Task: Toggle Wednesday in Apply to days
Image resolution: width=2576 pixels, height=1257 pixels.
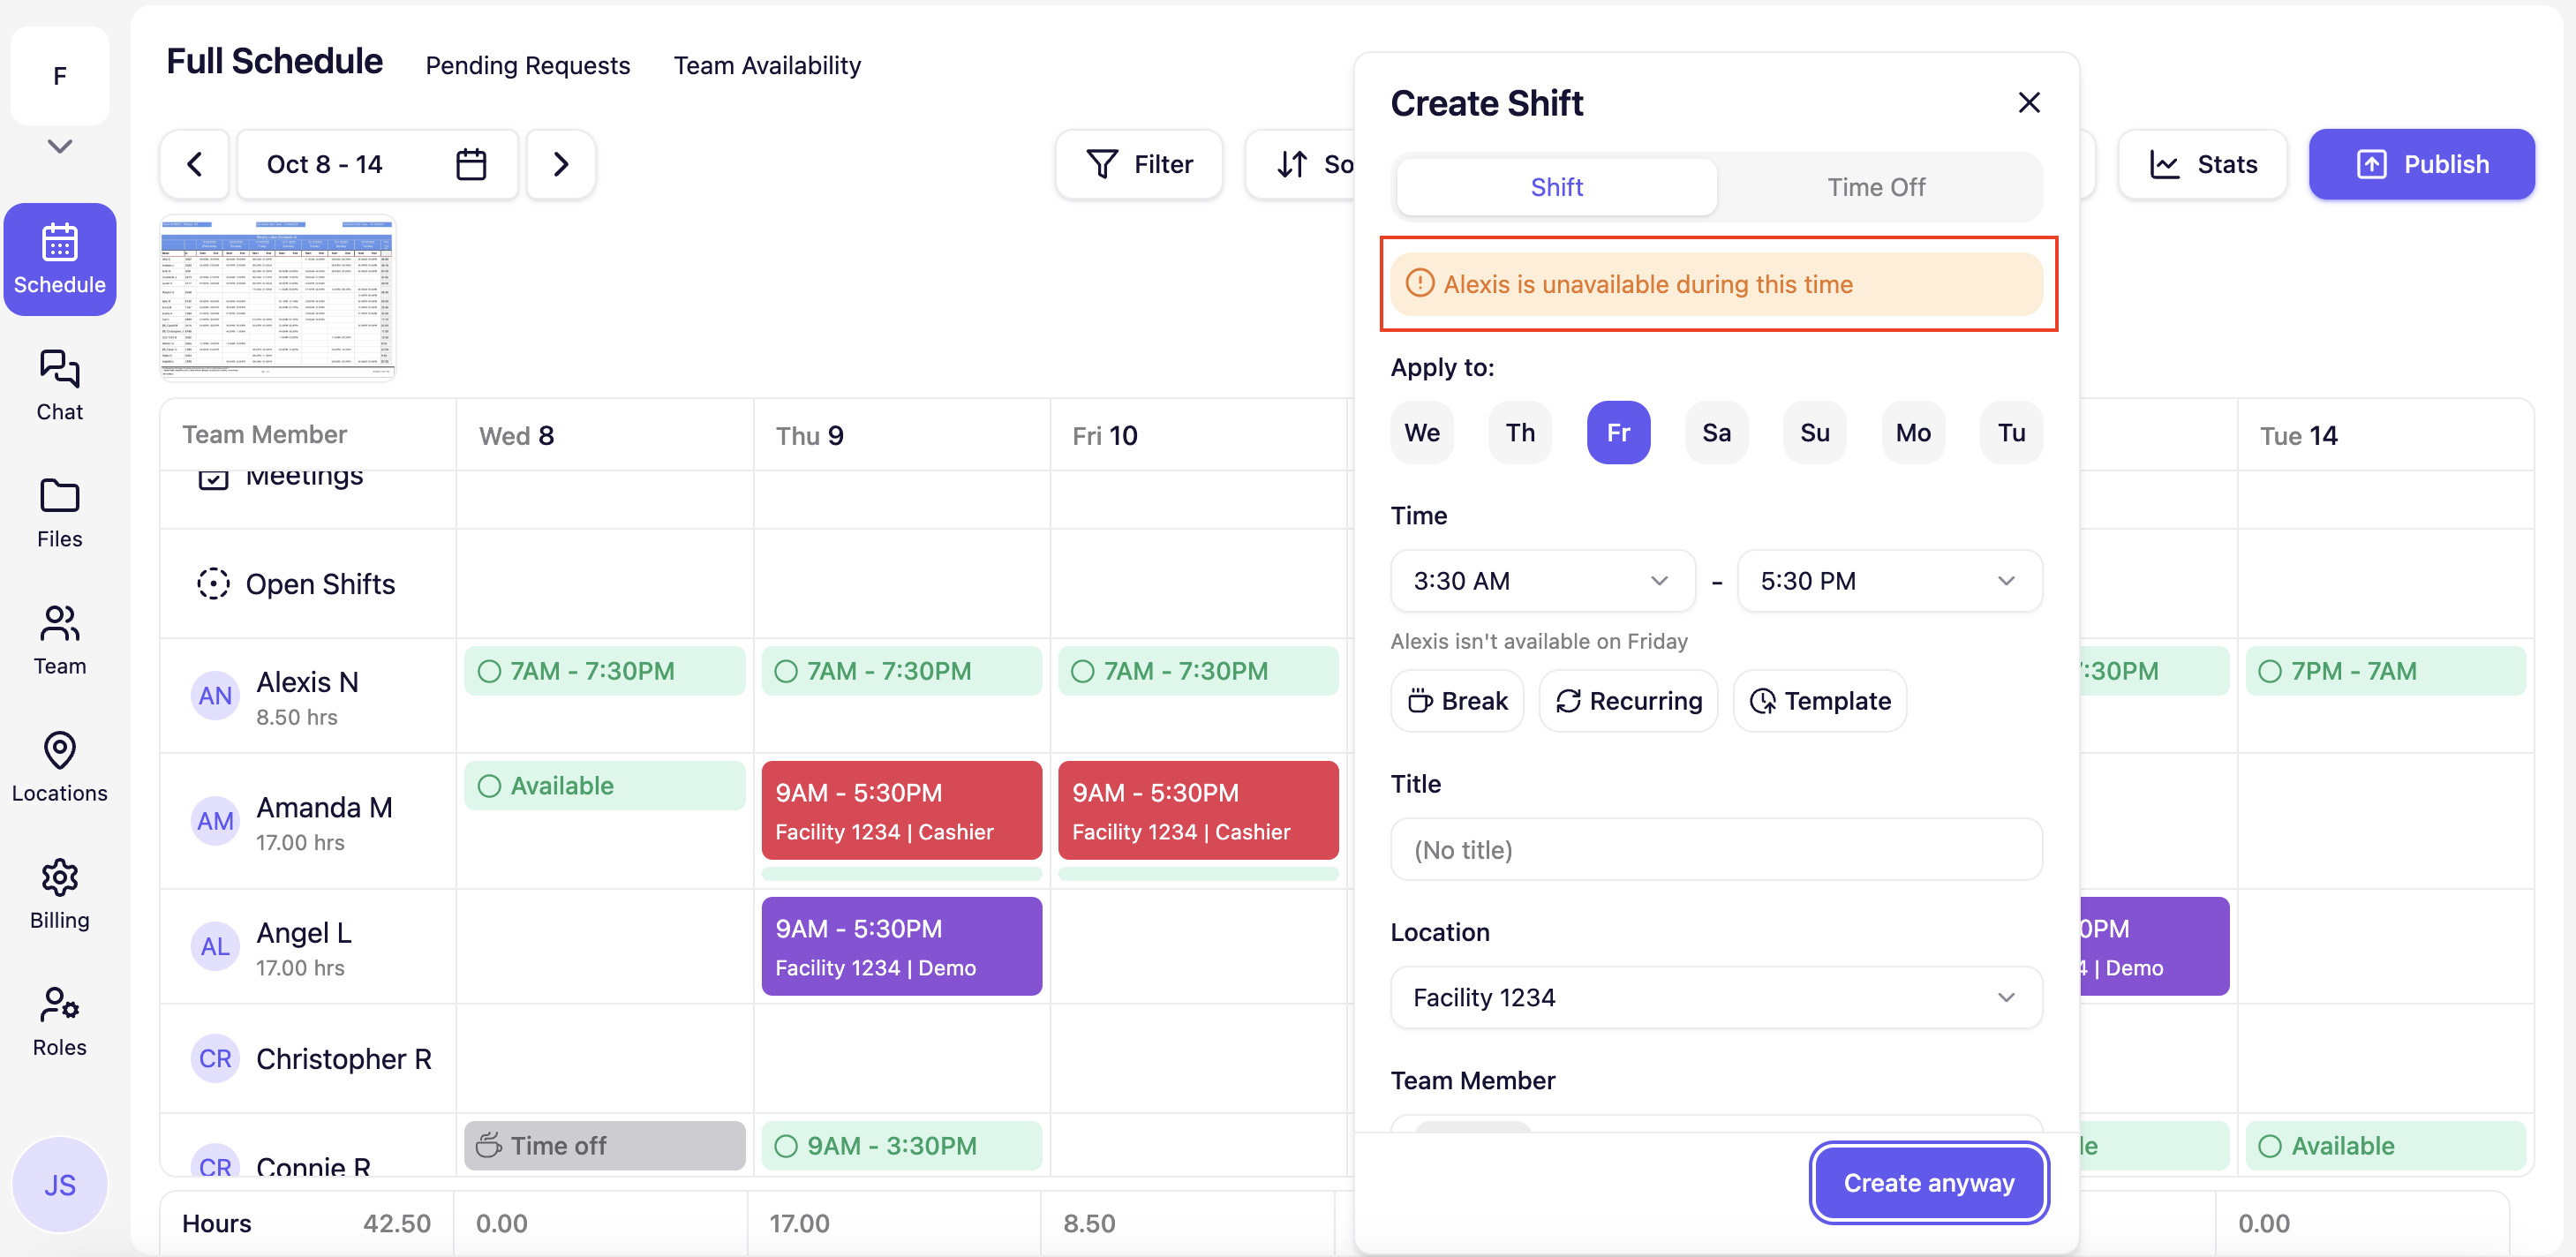Action: click(1421, 432)
